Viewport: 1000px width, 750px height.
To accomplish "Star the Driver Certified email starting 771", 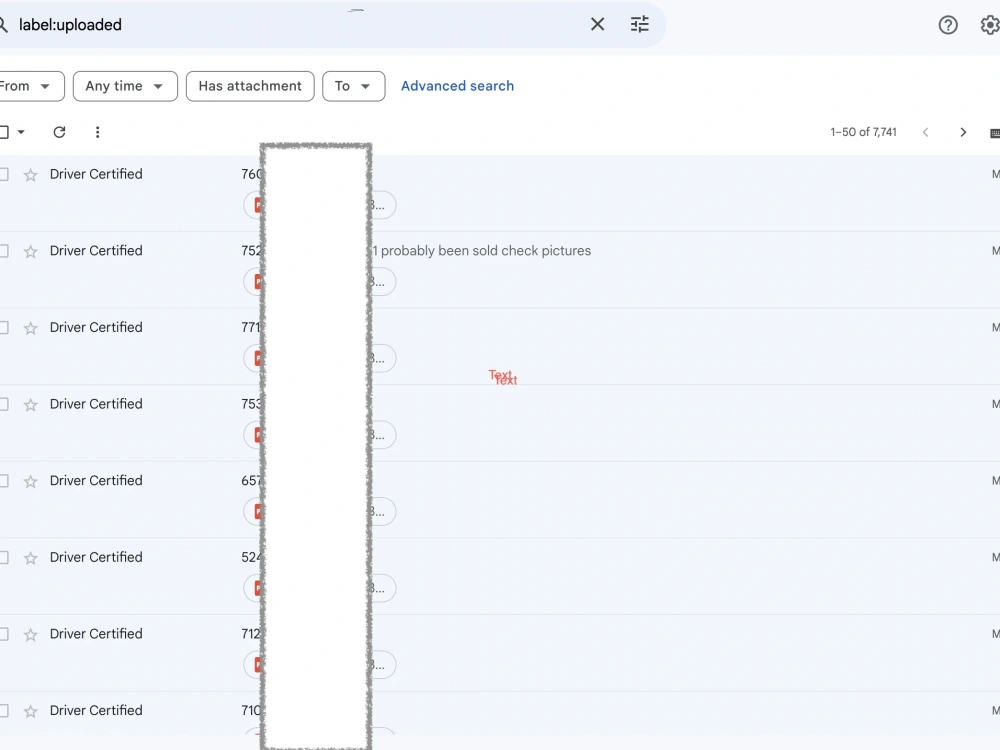I will [31, 328].
